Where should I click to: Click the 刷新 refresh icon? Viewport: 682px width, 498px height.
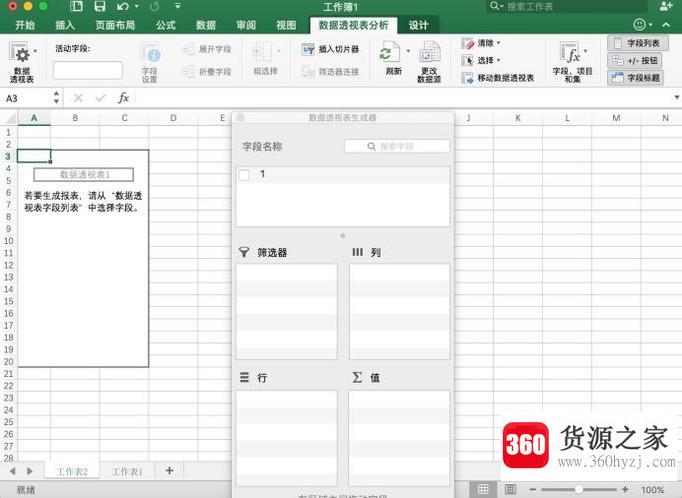389,52
